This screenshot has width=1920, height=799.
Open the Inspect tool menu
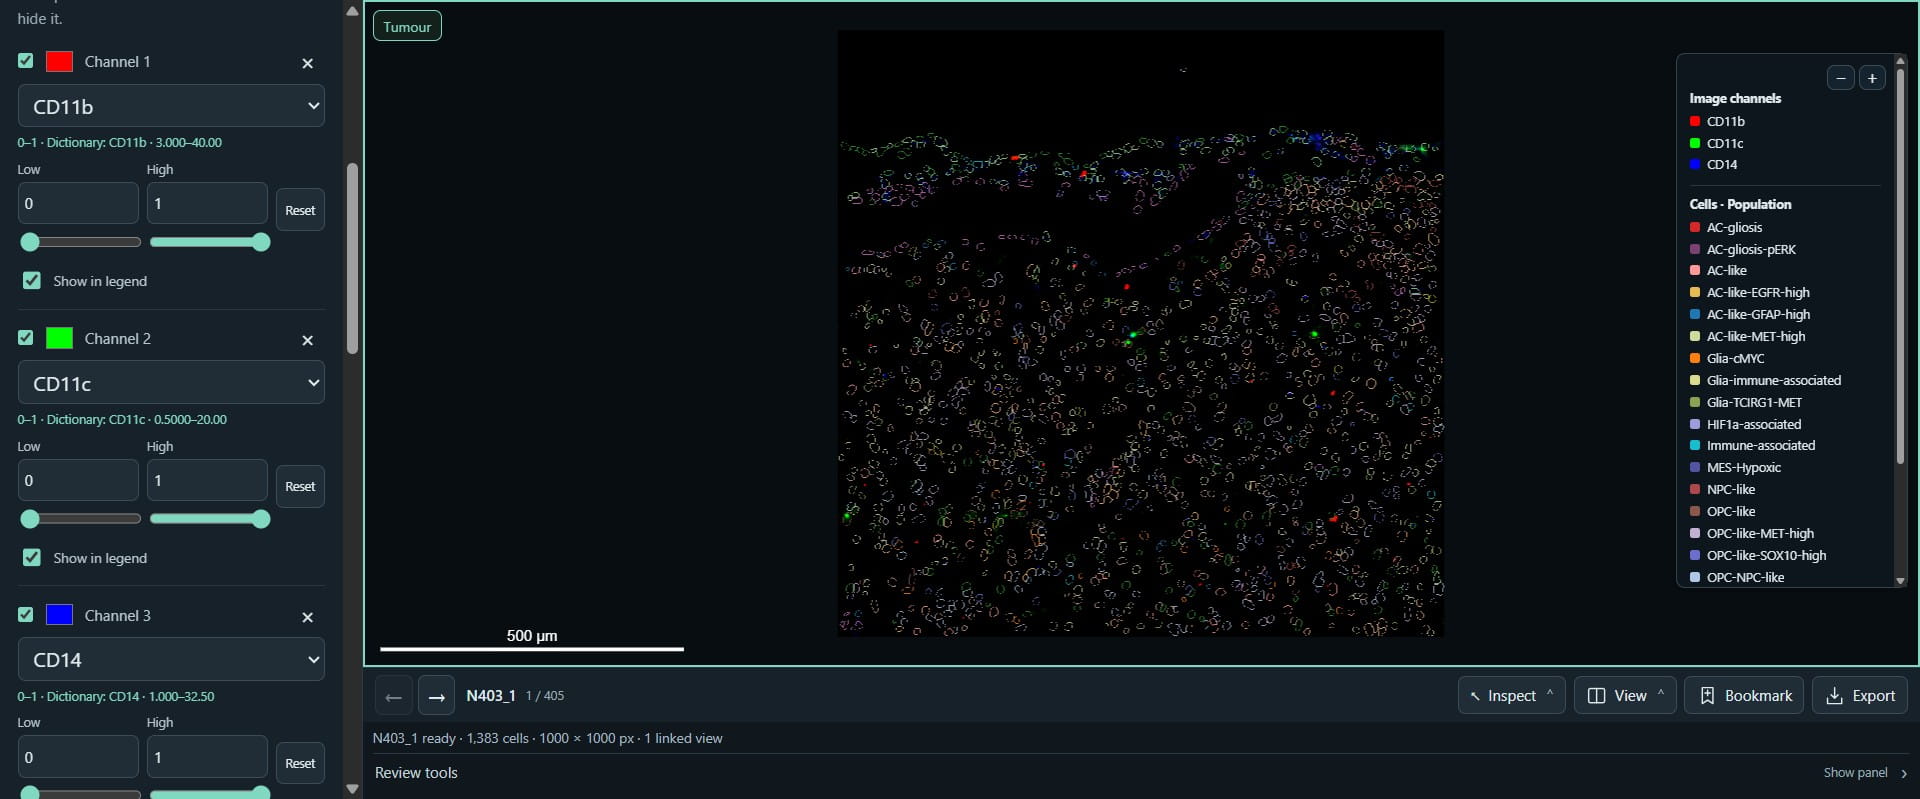tap(1511, 696)
